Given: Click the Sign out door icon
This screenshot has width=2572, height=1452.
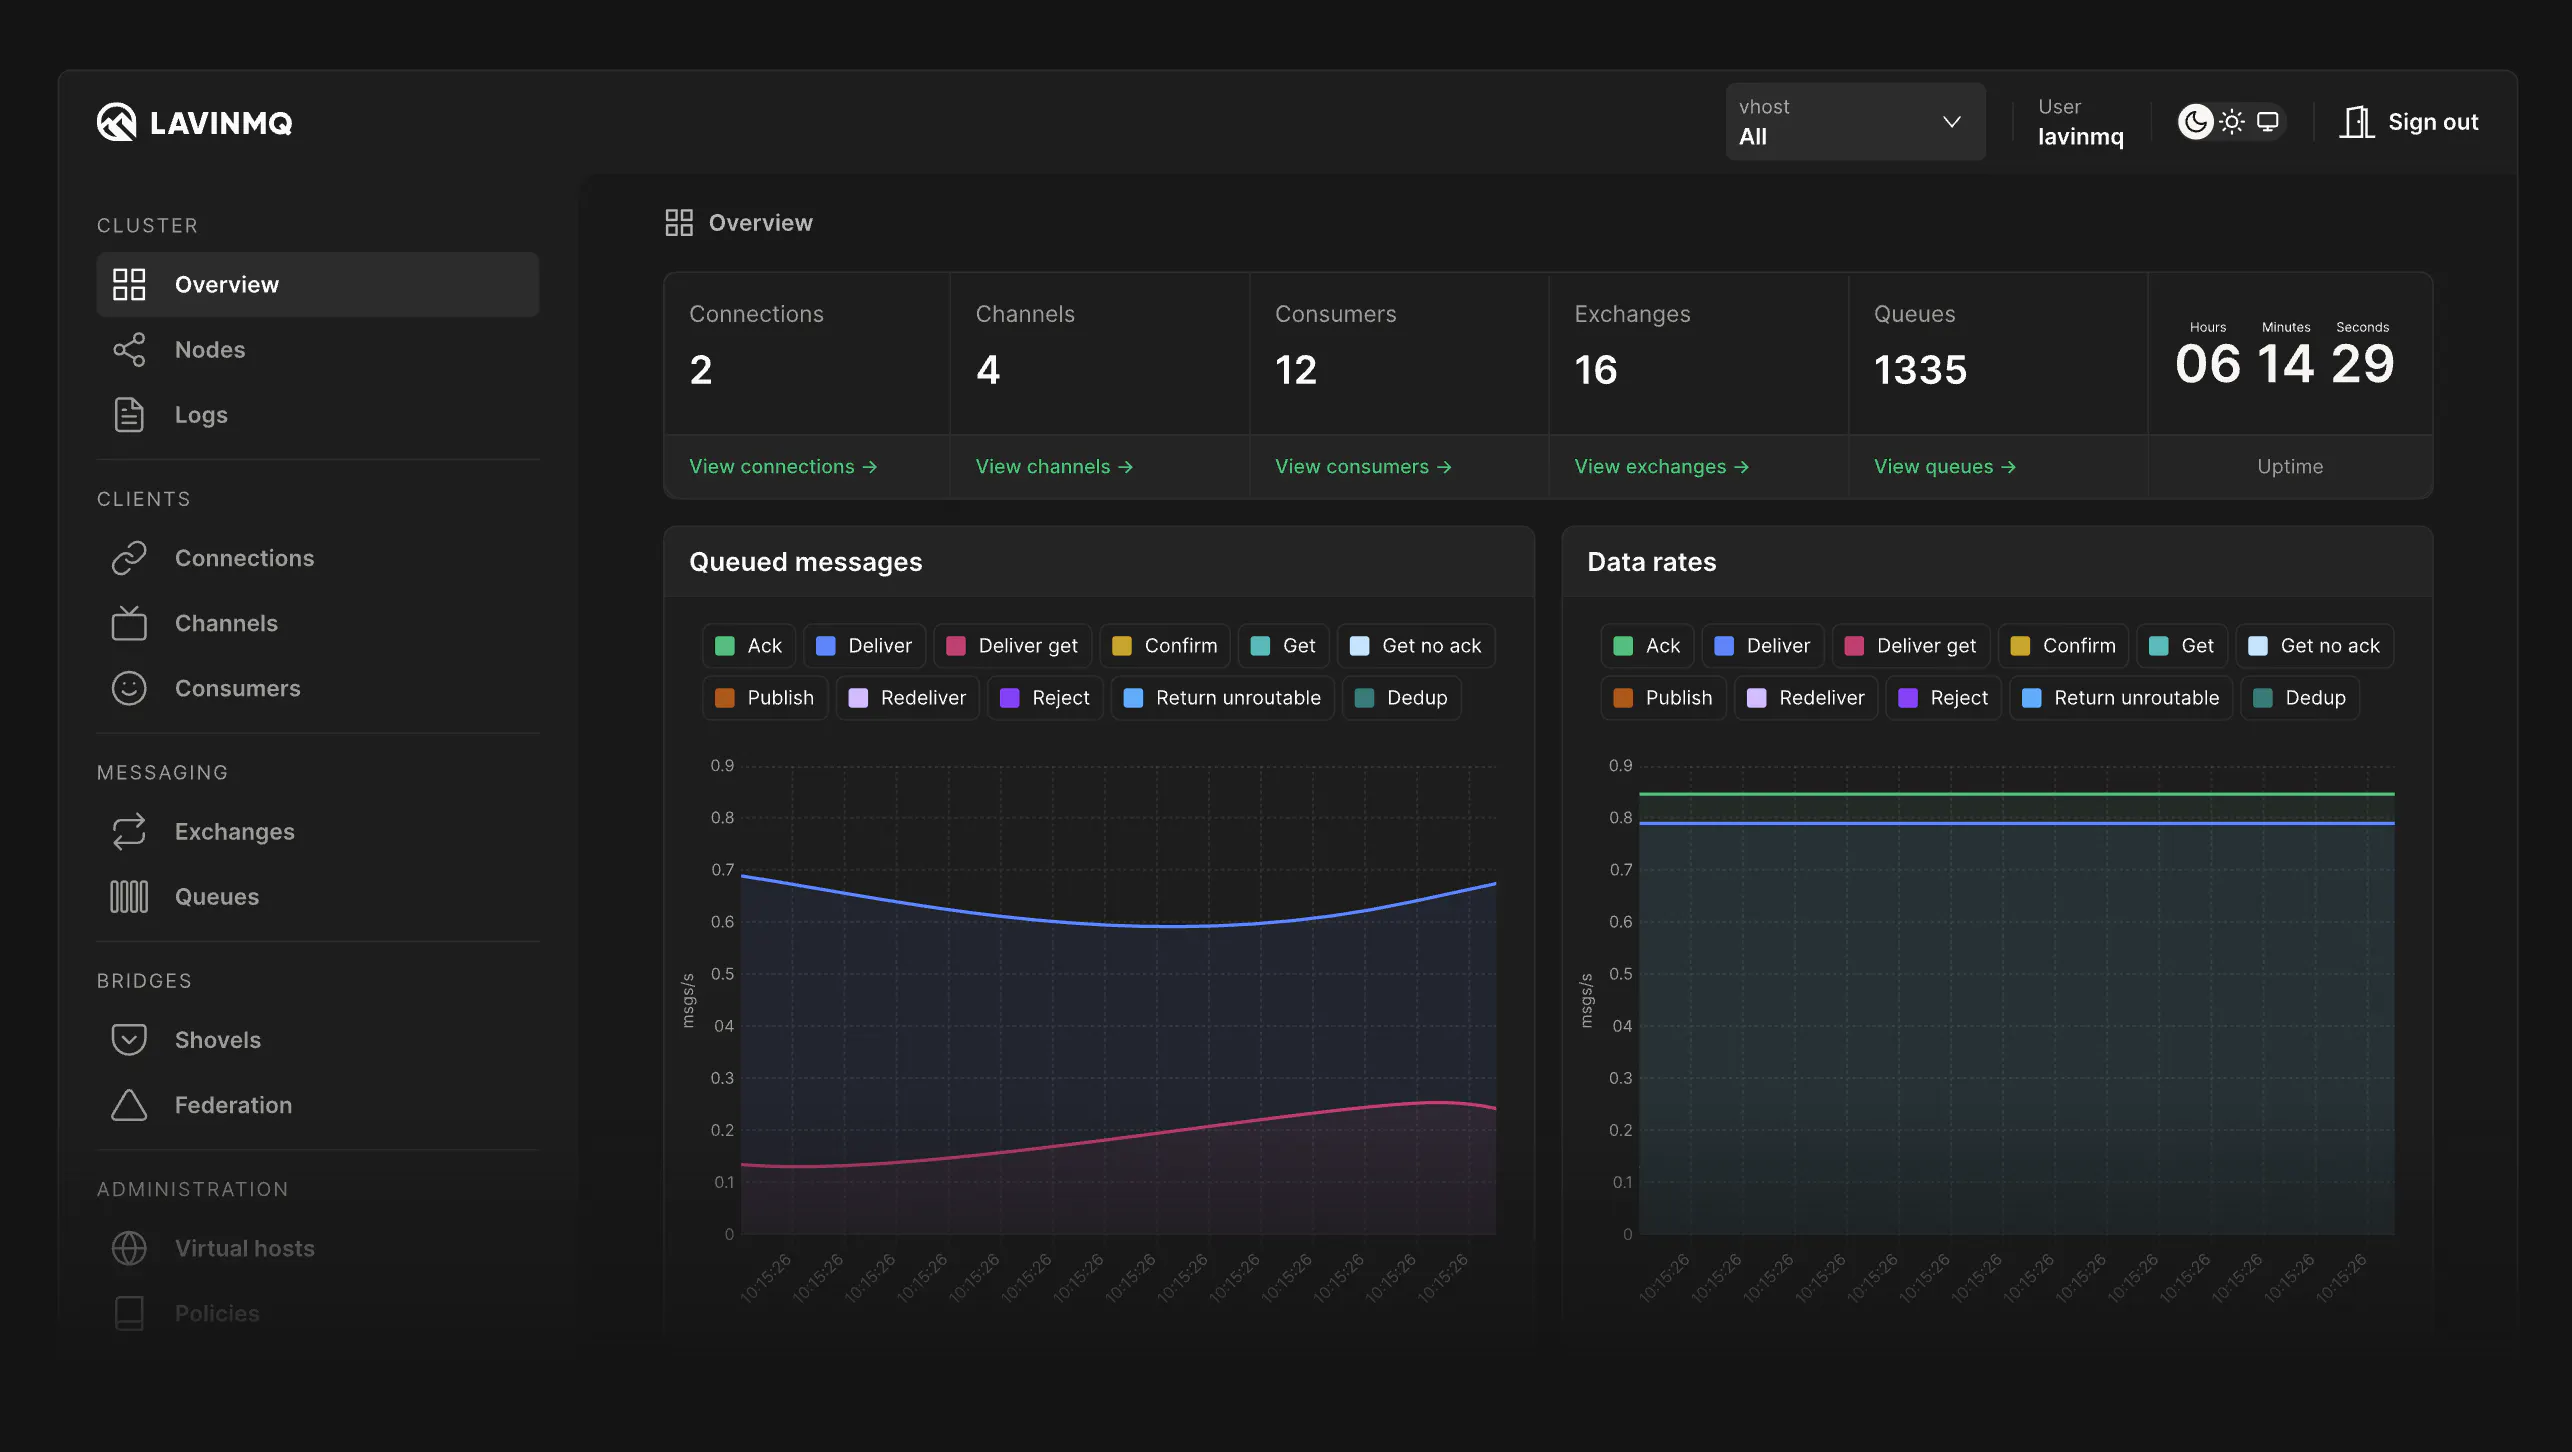Looking at the screenshot, I should coord(2357,122).
